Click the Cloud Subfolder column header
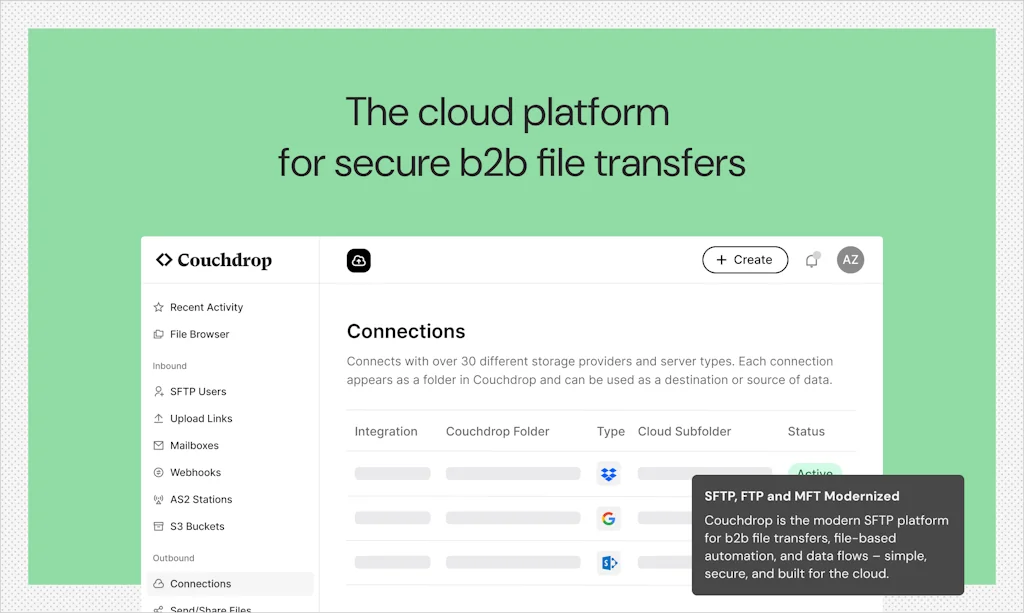The image size is (1024, 613). (684, 432)
